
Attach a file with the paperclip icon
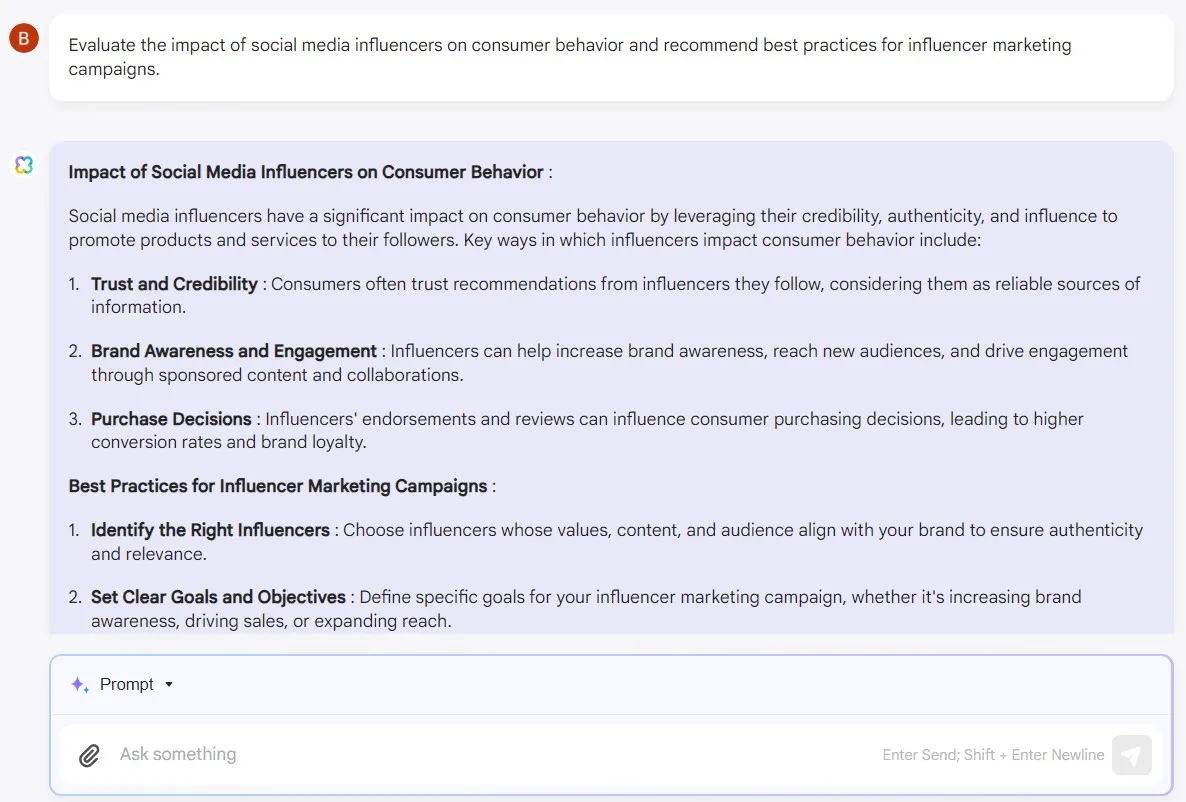[x=90, y=755]
